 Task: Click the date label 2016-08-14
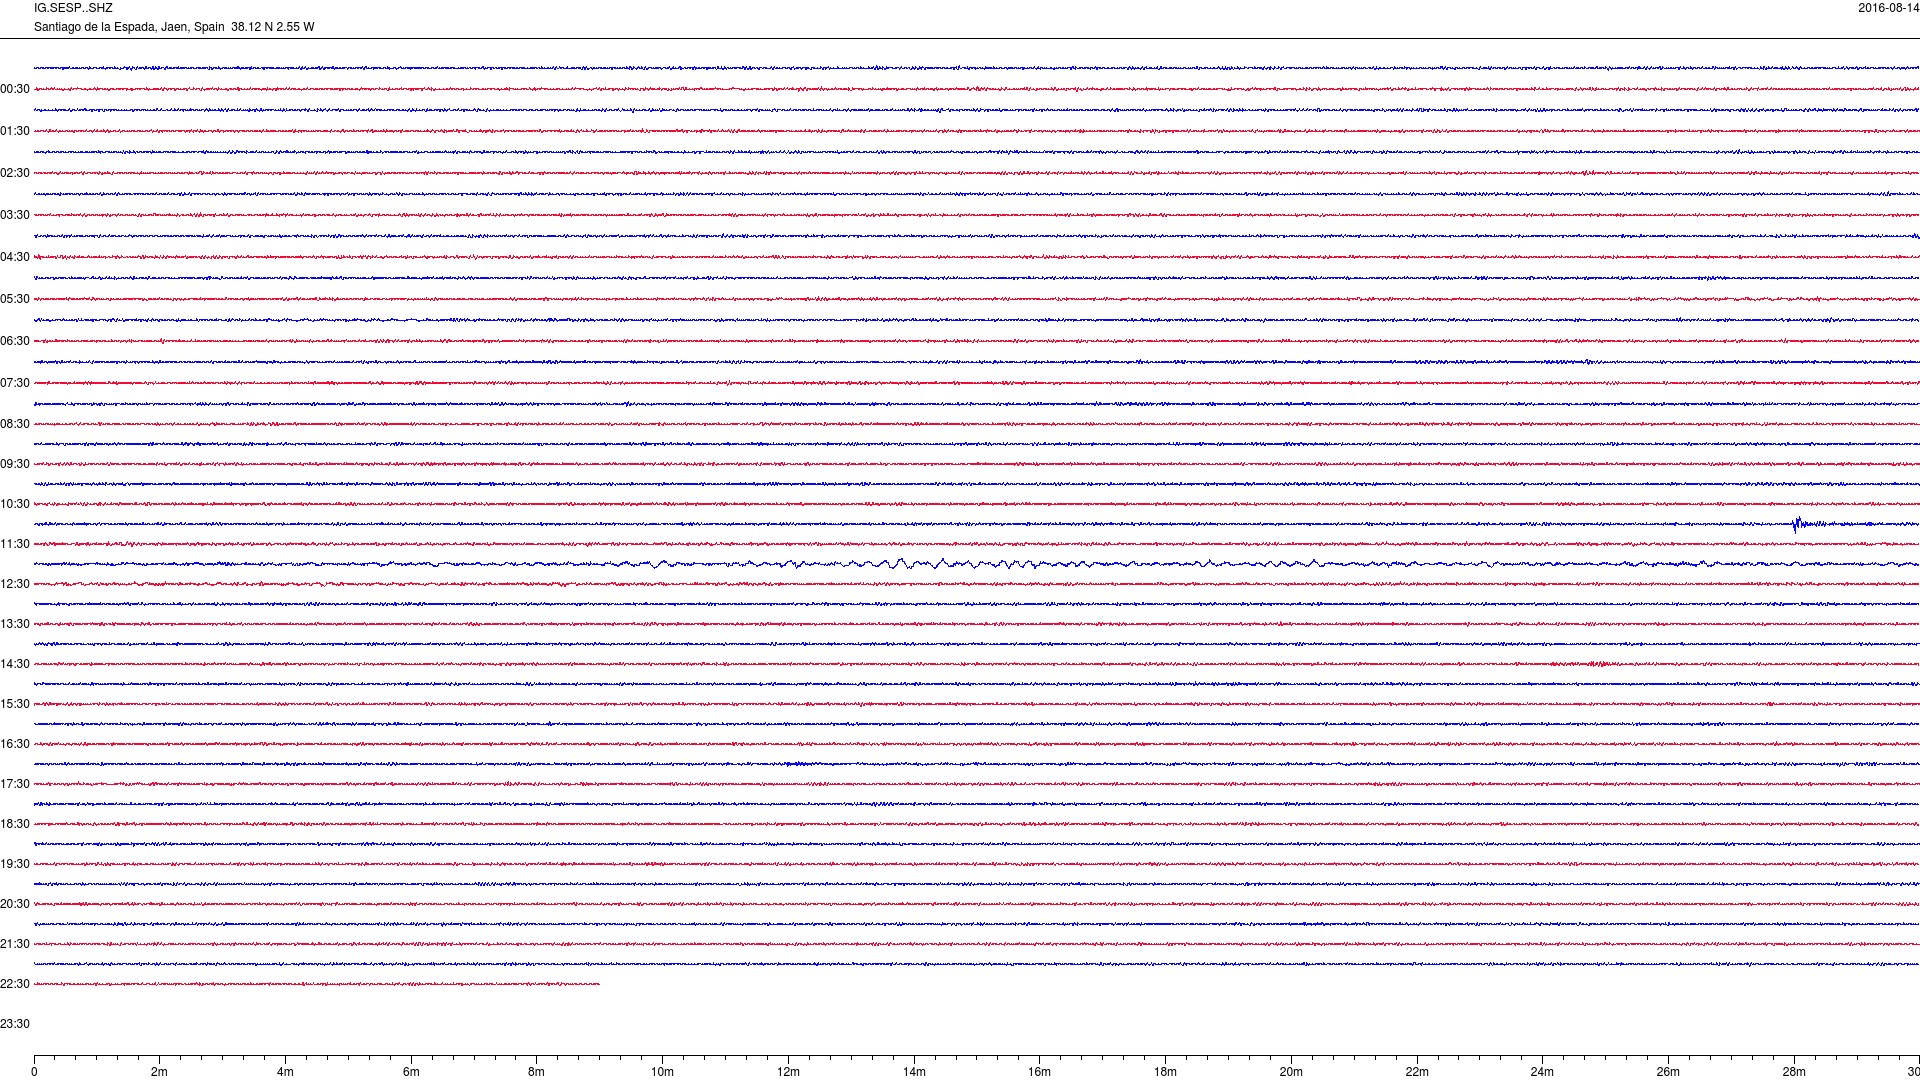pos(1888,8)
